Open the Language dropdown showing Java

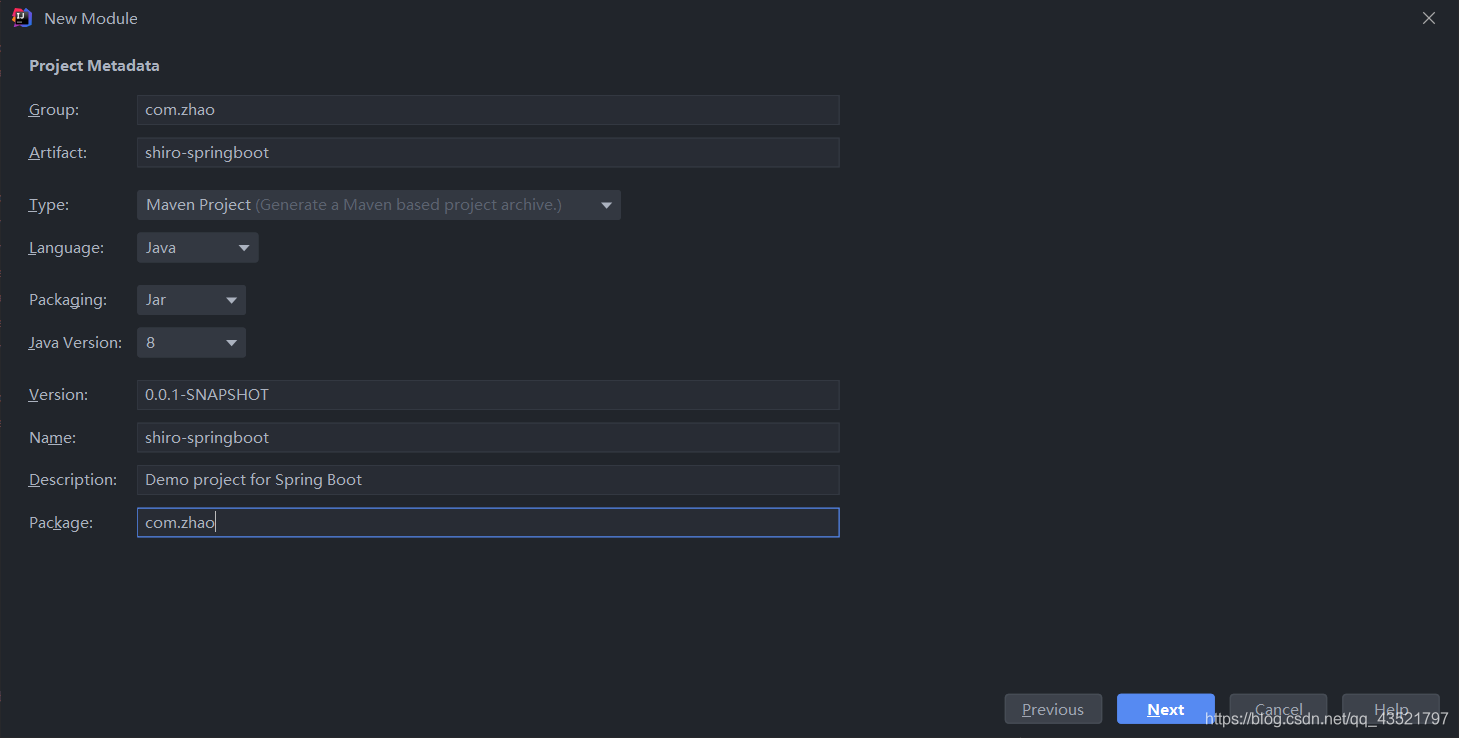coord(198,248)
